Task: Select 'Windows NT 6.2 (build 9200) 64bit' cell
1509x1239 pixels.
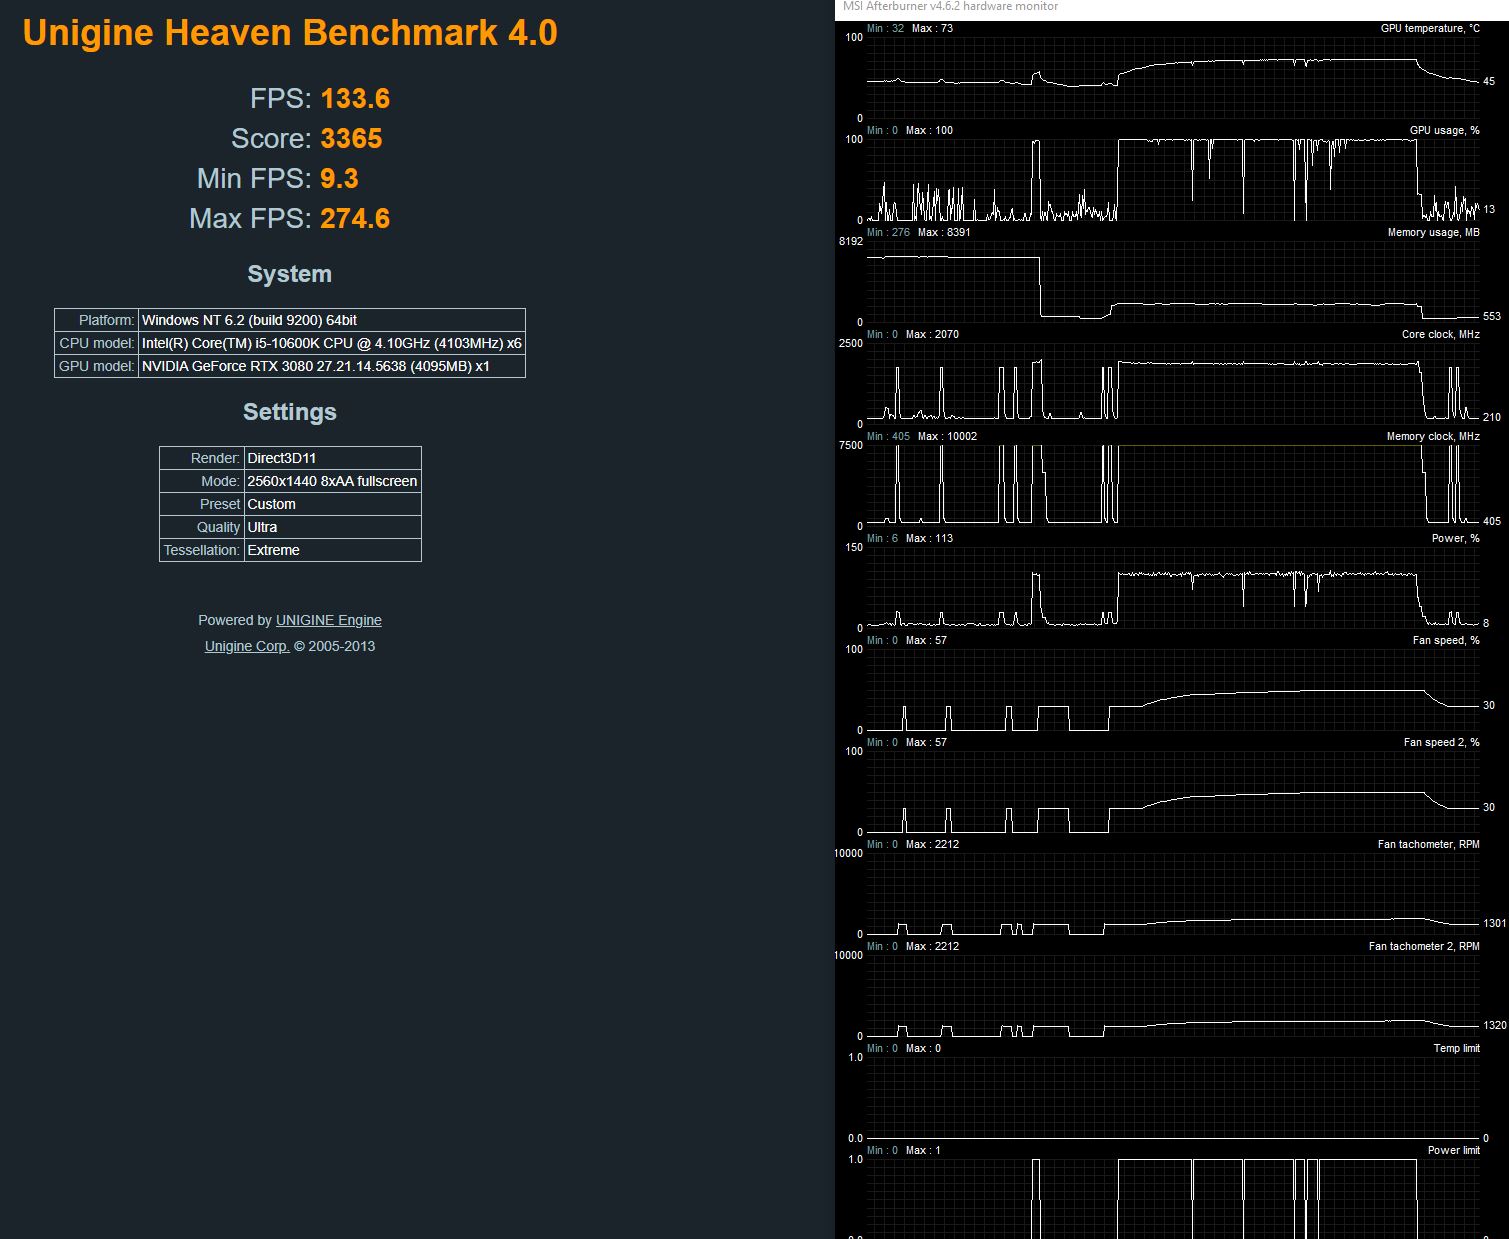Action: [332, 320]
